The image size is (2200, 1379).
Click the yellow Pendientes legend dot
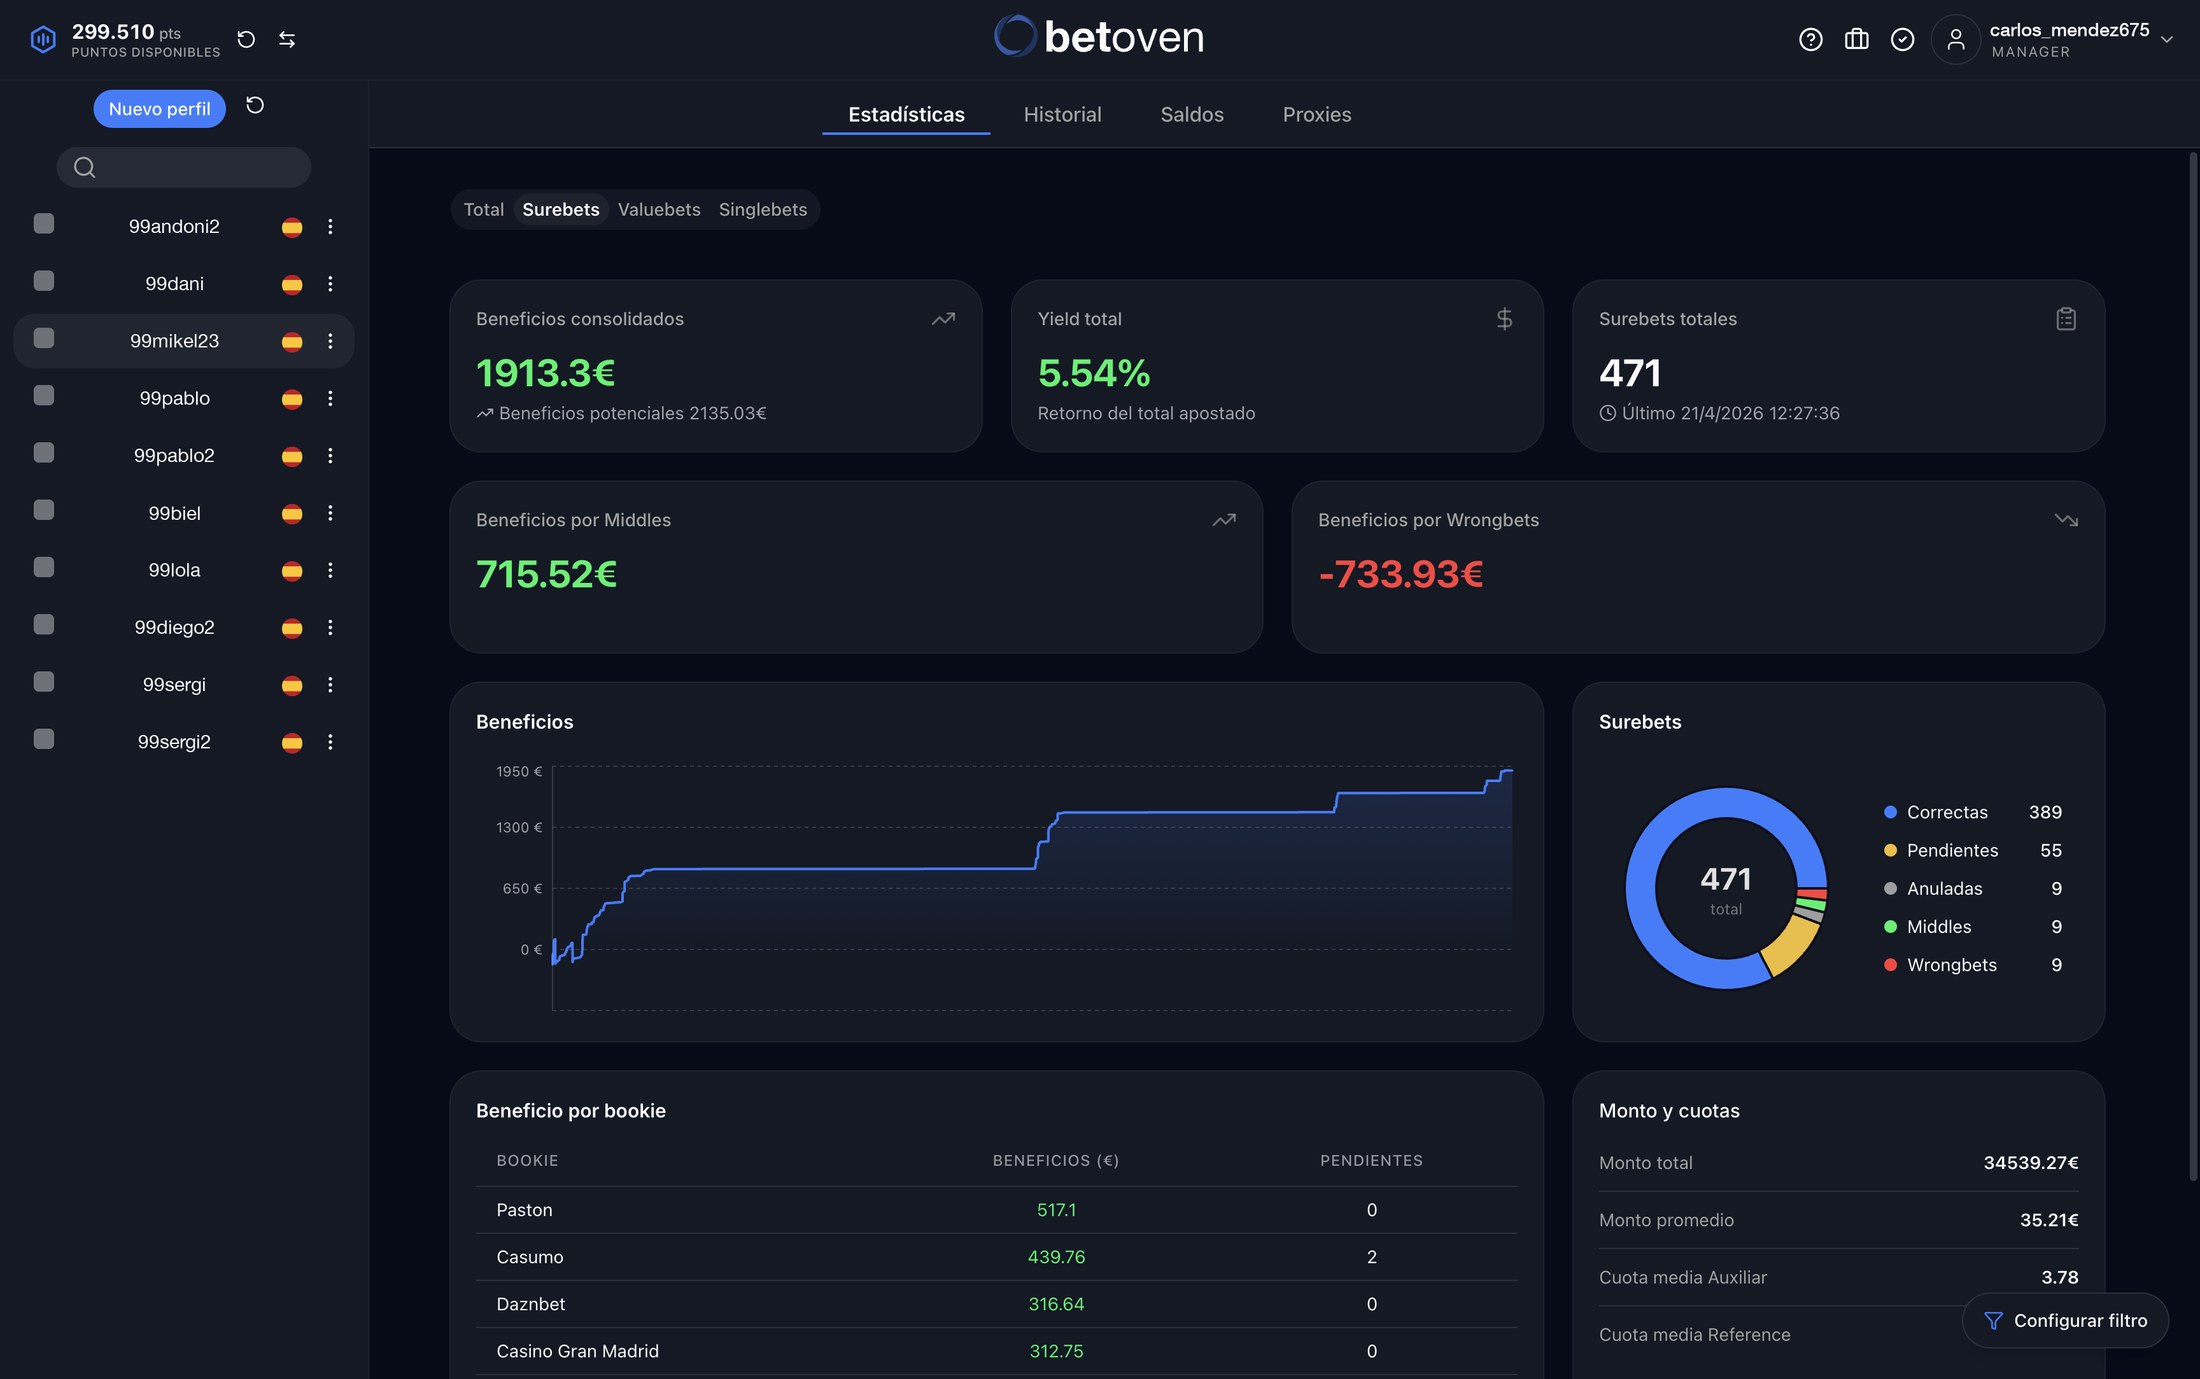point(1890,850)
